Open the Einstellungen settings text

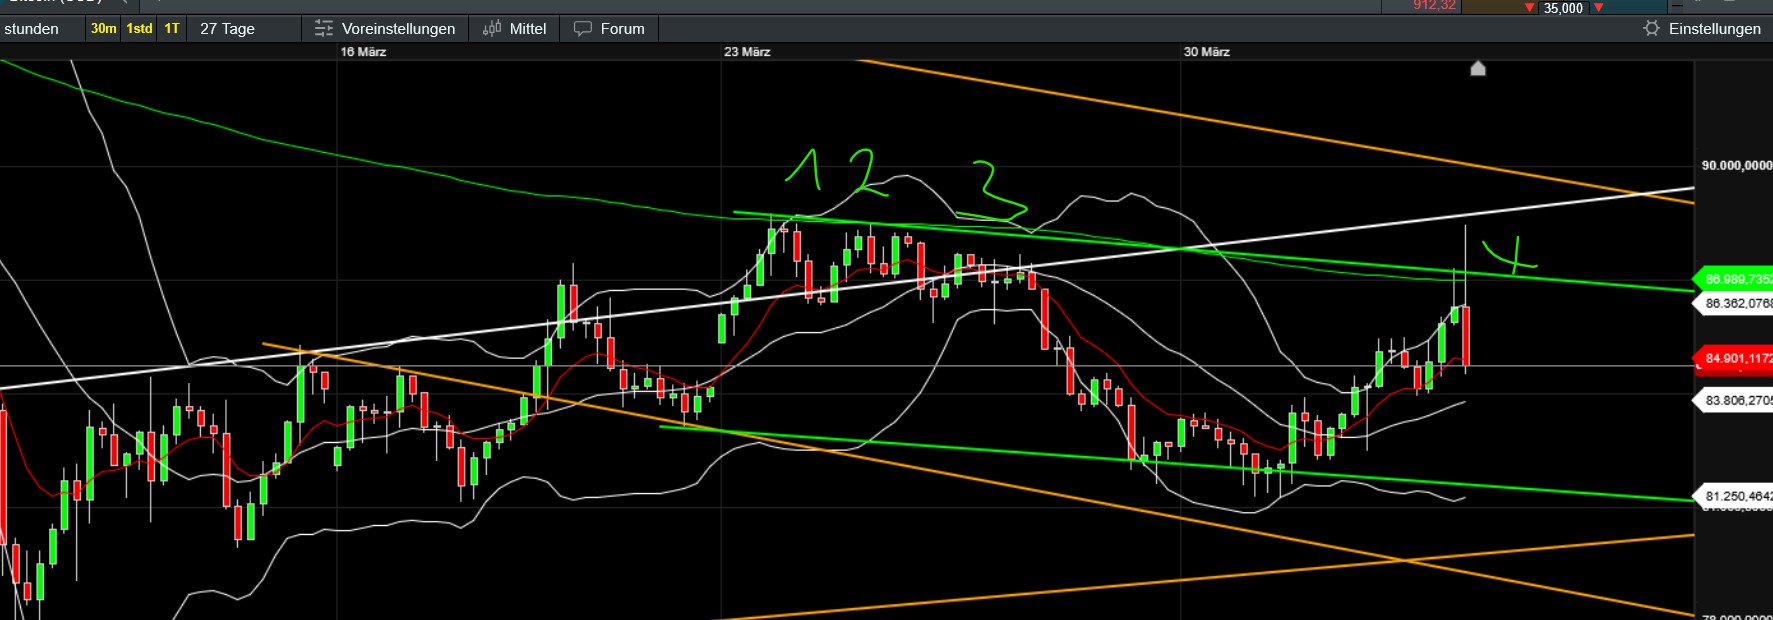[1714, 29]
